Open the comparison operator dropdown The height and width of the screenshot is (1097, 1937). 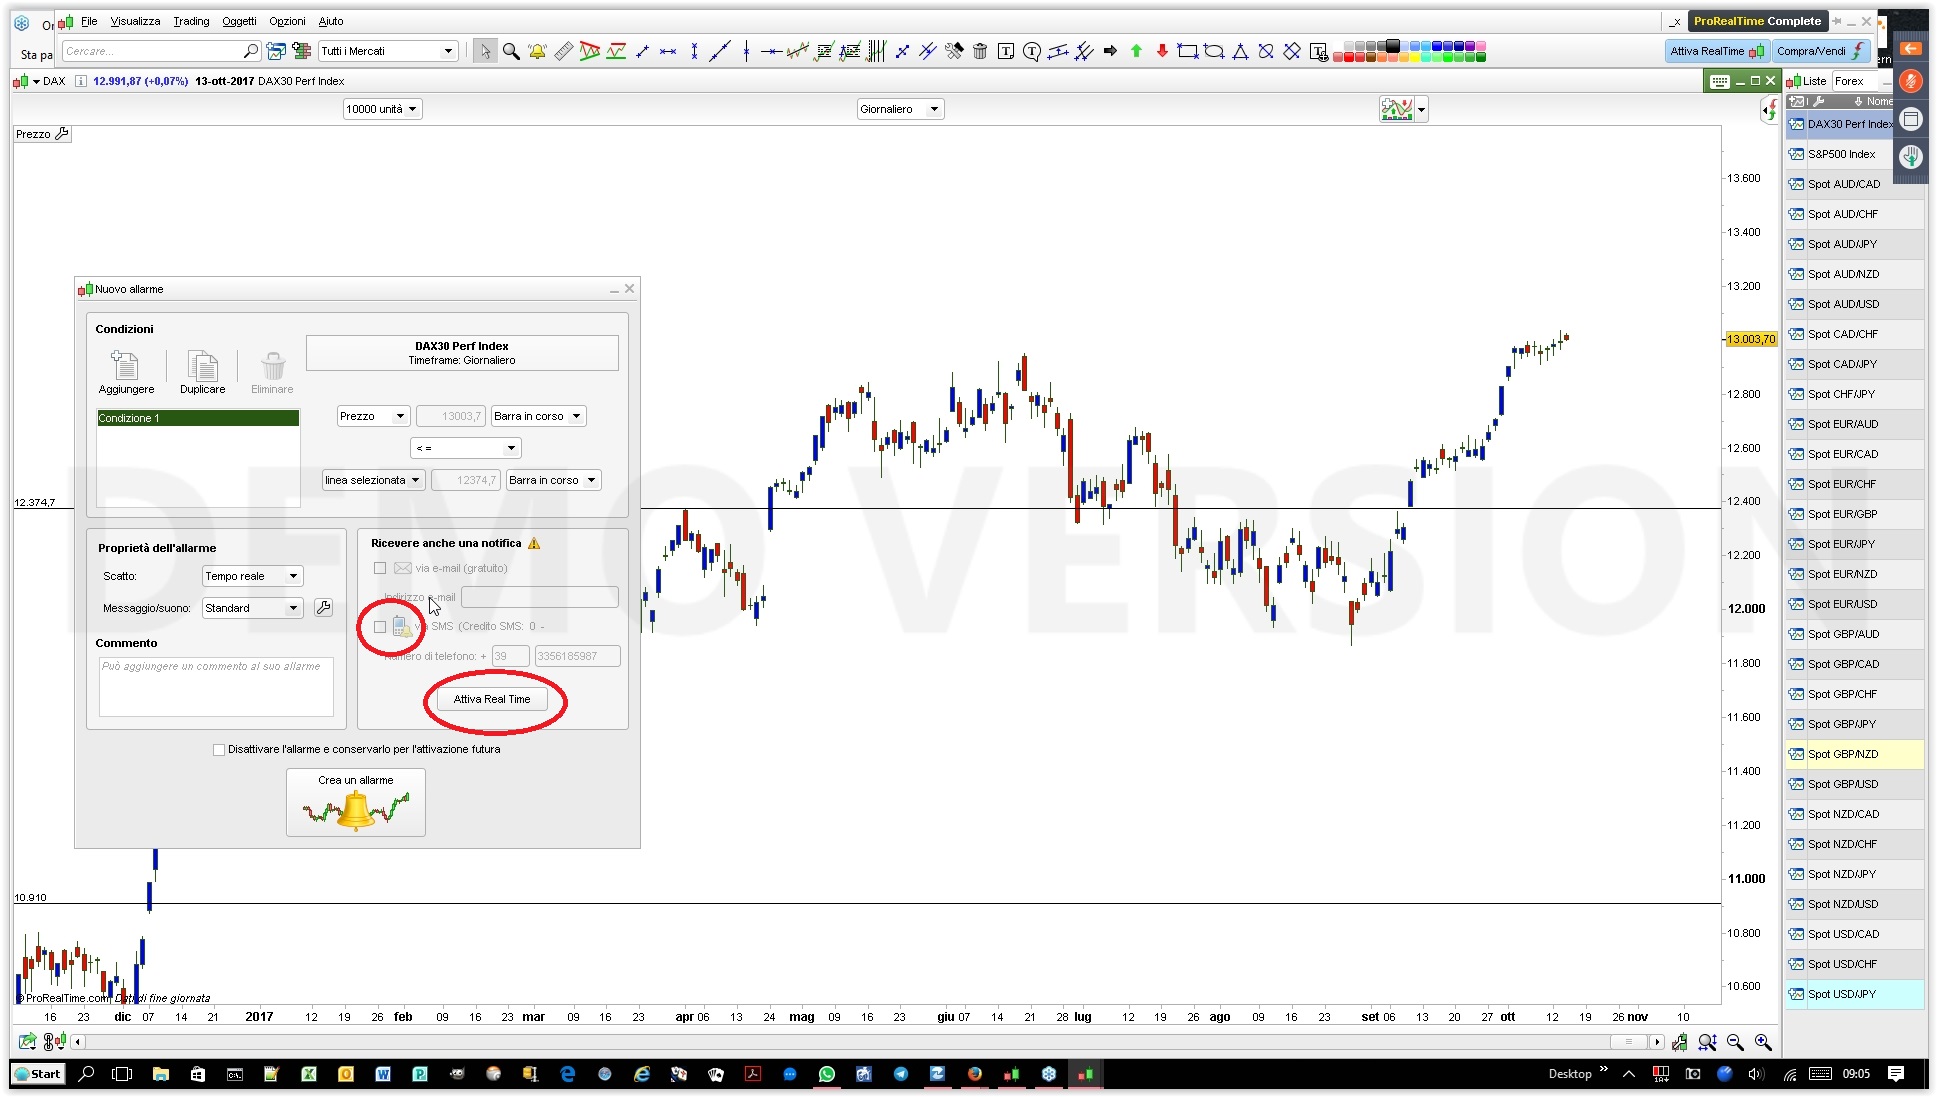click(x=466, y=448)
